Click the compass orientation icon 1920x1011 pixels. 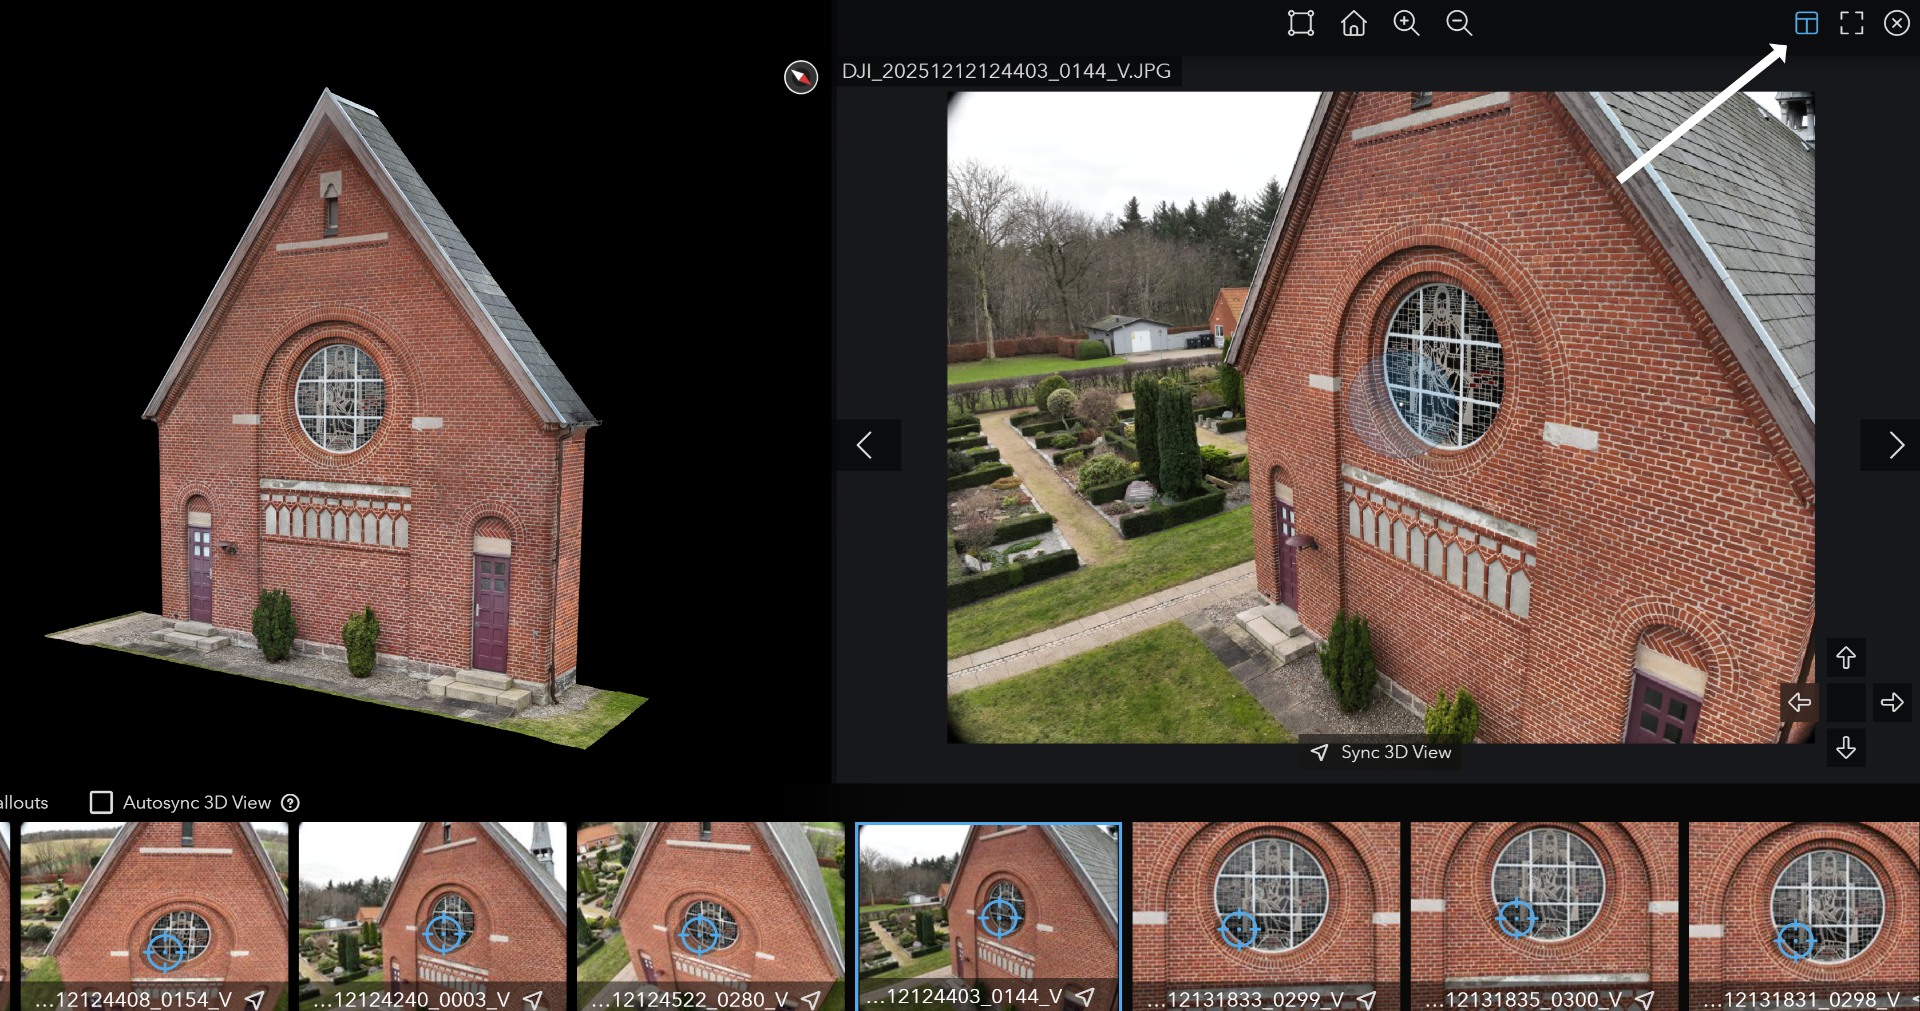tap(800, 77)
